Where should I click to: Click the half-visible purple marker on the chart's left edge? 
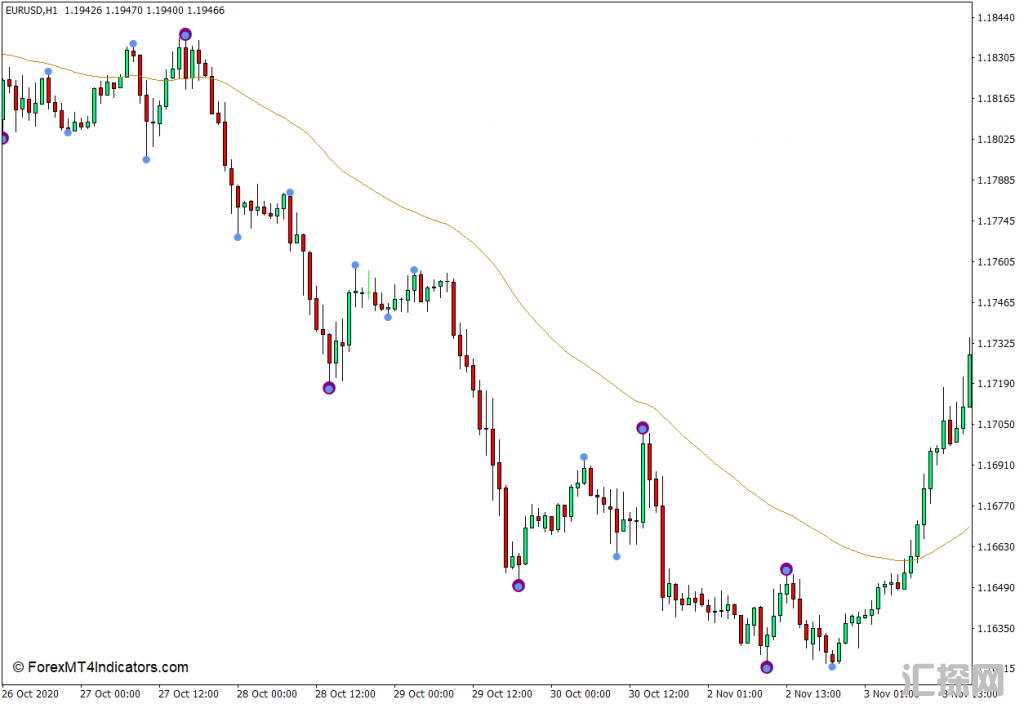(x=3, y=138)
